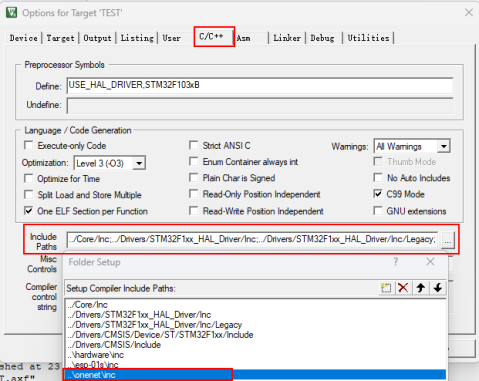Uncheck C99 Mode checkbox

tap(378, 194)
